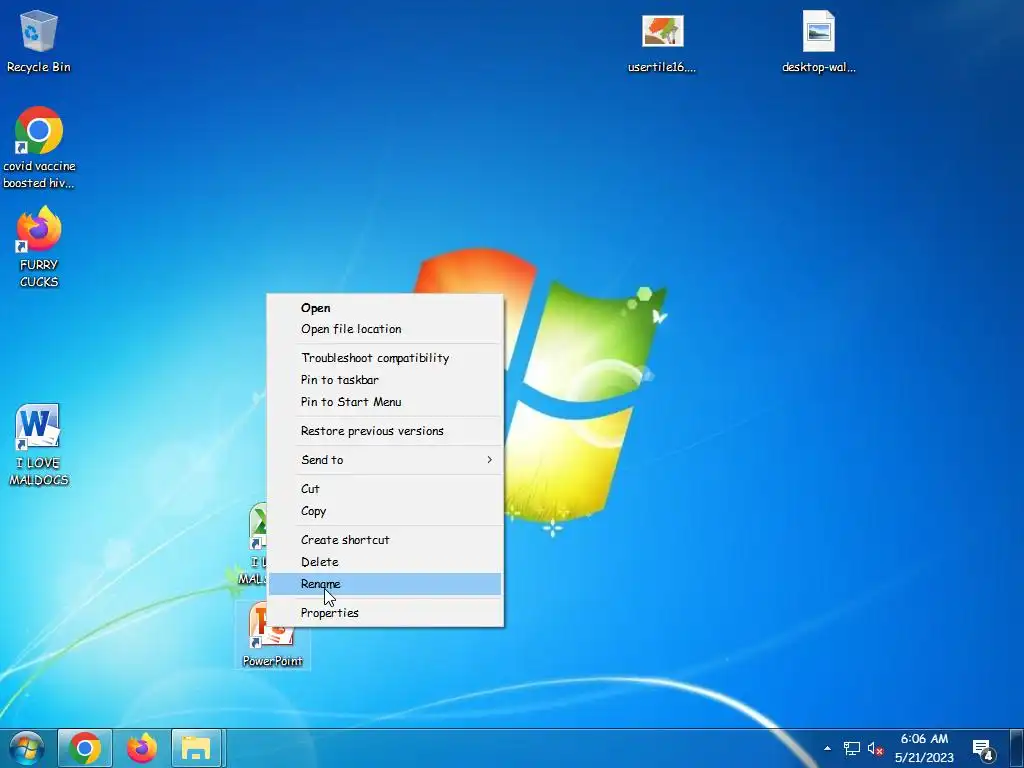This screenshot has width=1024, height=768.
Task: Click Rename in the context menu
Action: click(x=385, y=584)
